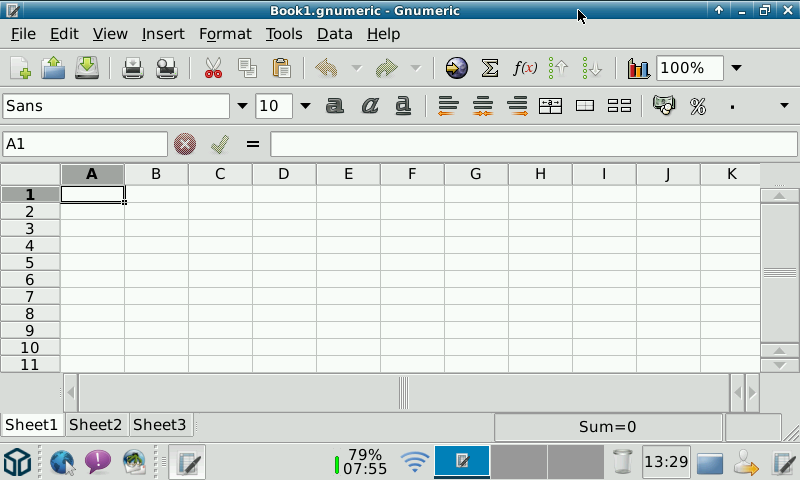Open a file using the Open icon
800x480 pixels.
pos(53,68)
